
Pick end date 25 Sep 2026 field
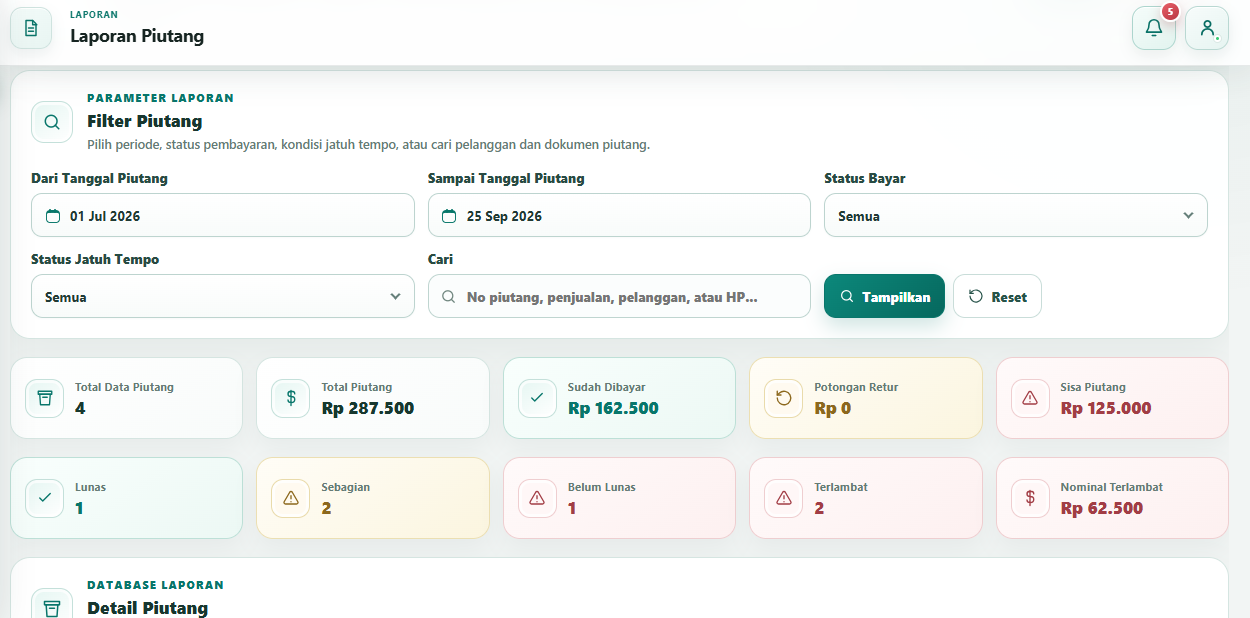(619, 215)
